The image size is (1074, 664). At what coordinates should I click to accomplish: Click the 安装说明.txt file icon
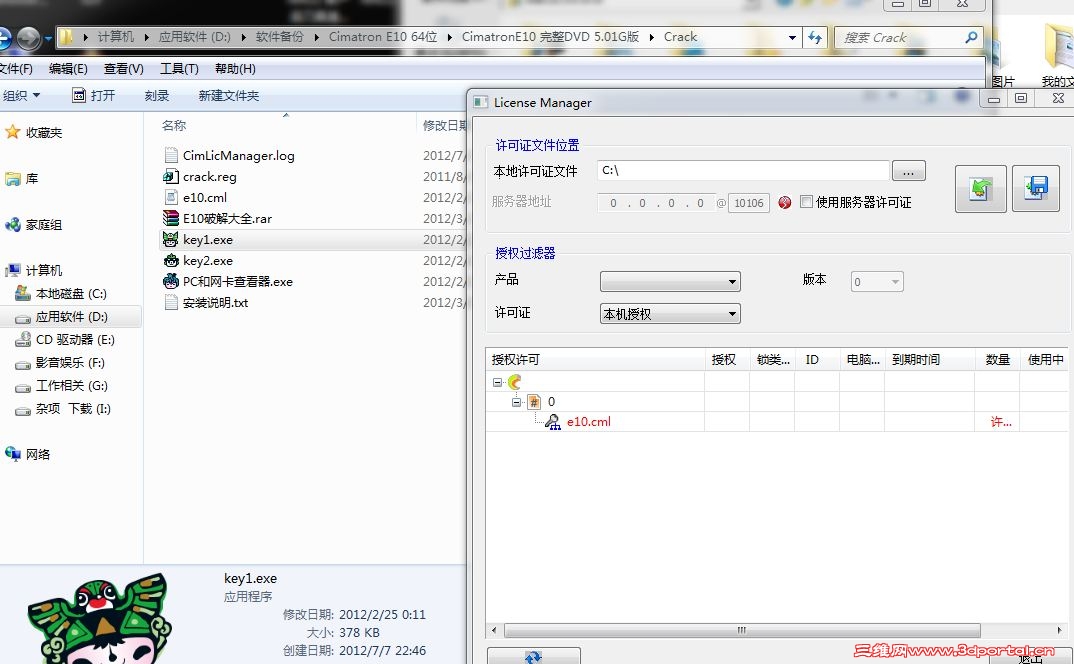coord(171,302)
